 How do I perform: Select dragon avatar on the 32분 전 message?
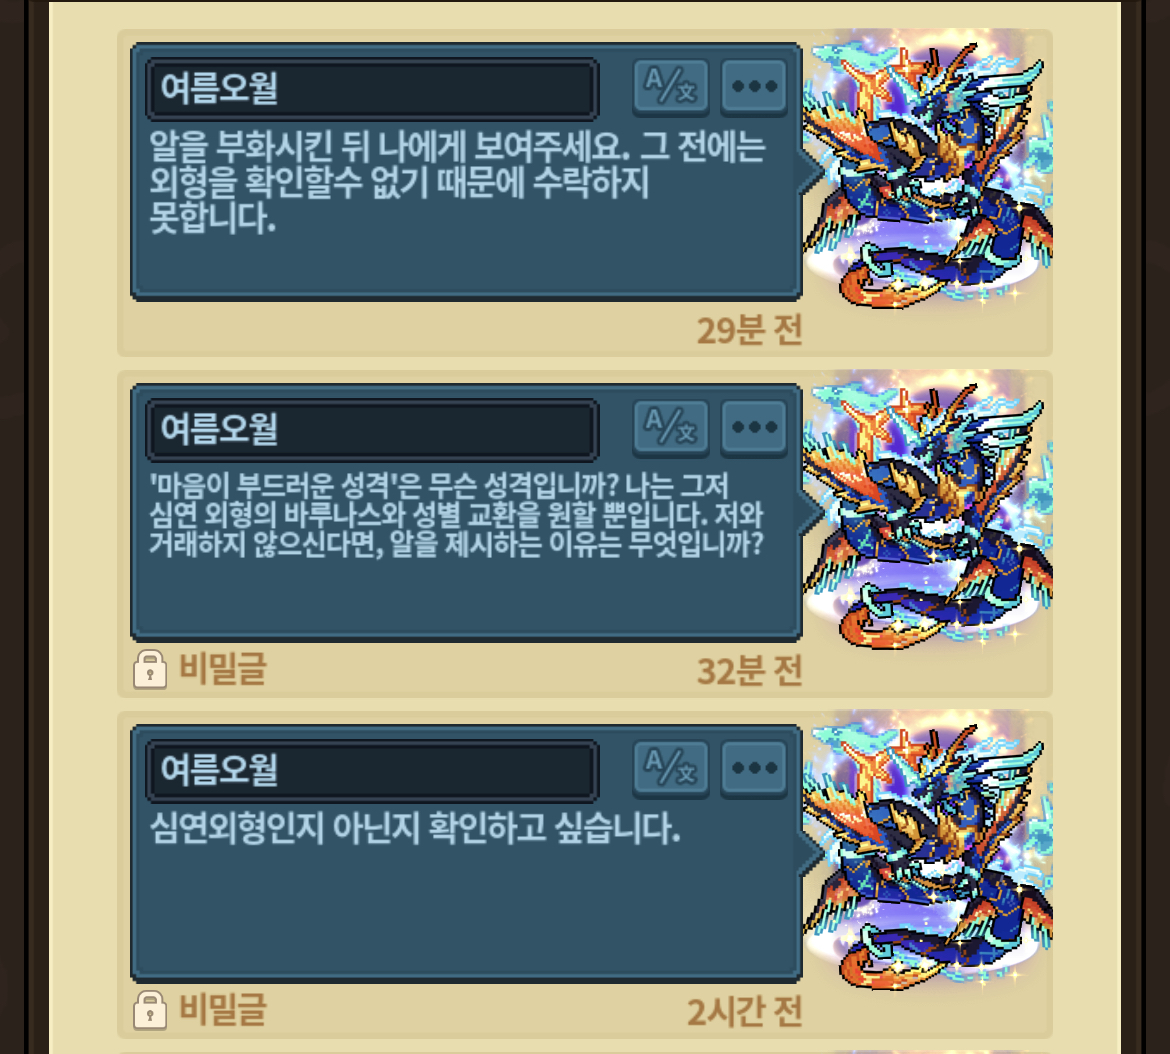(x=927, y=510)
